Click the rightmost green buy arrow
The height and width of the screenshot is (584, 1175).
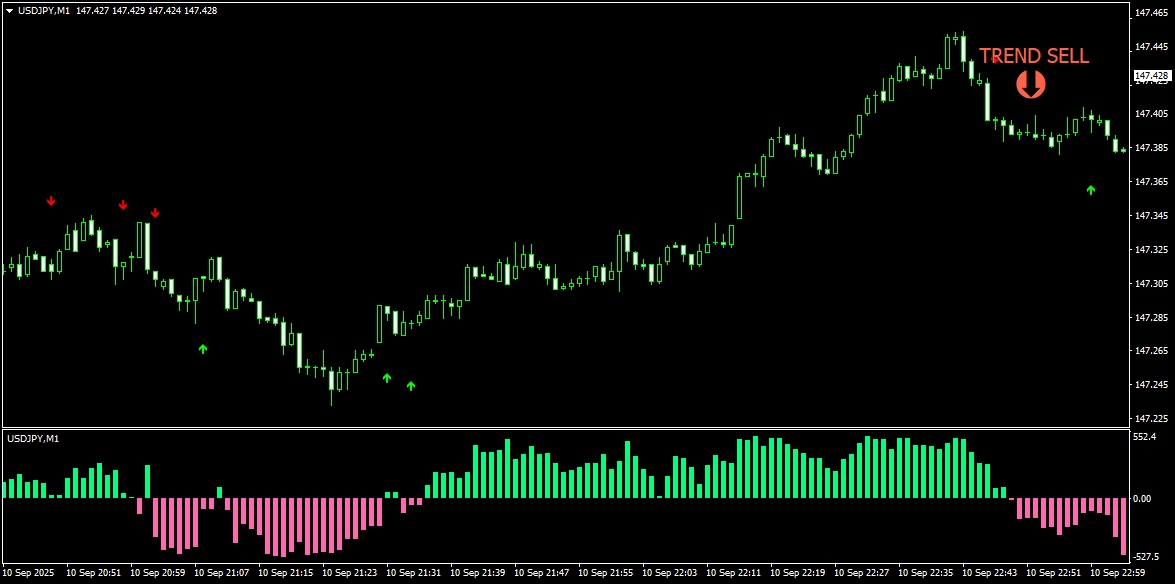tap(1091, 190)
